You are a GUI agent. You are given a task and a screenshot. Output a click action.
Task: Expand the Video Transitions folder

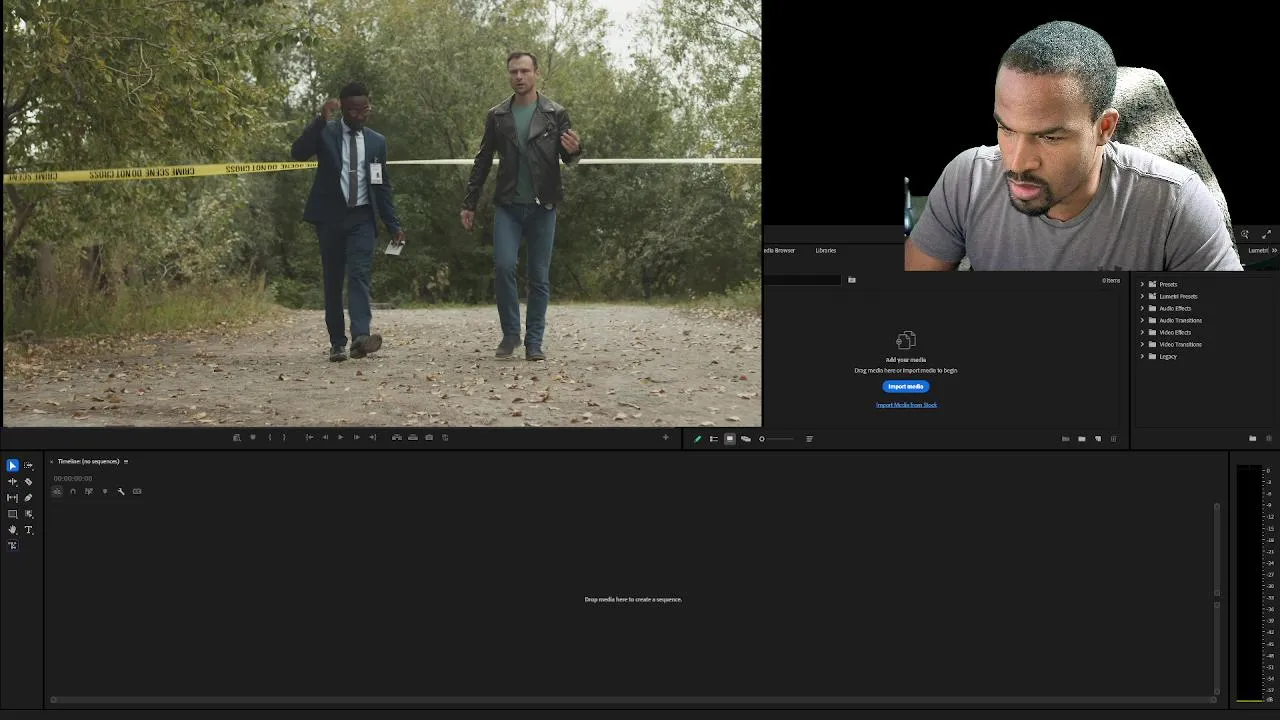[1142, 344]
